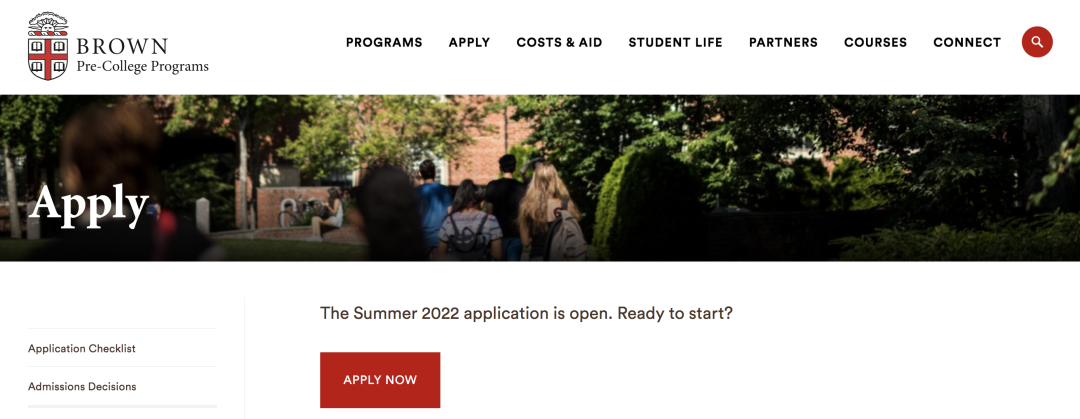Click the BROWN wordmark text
This screenshot has height=419, width=1080.
[122, 47]
